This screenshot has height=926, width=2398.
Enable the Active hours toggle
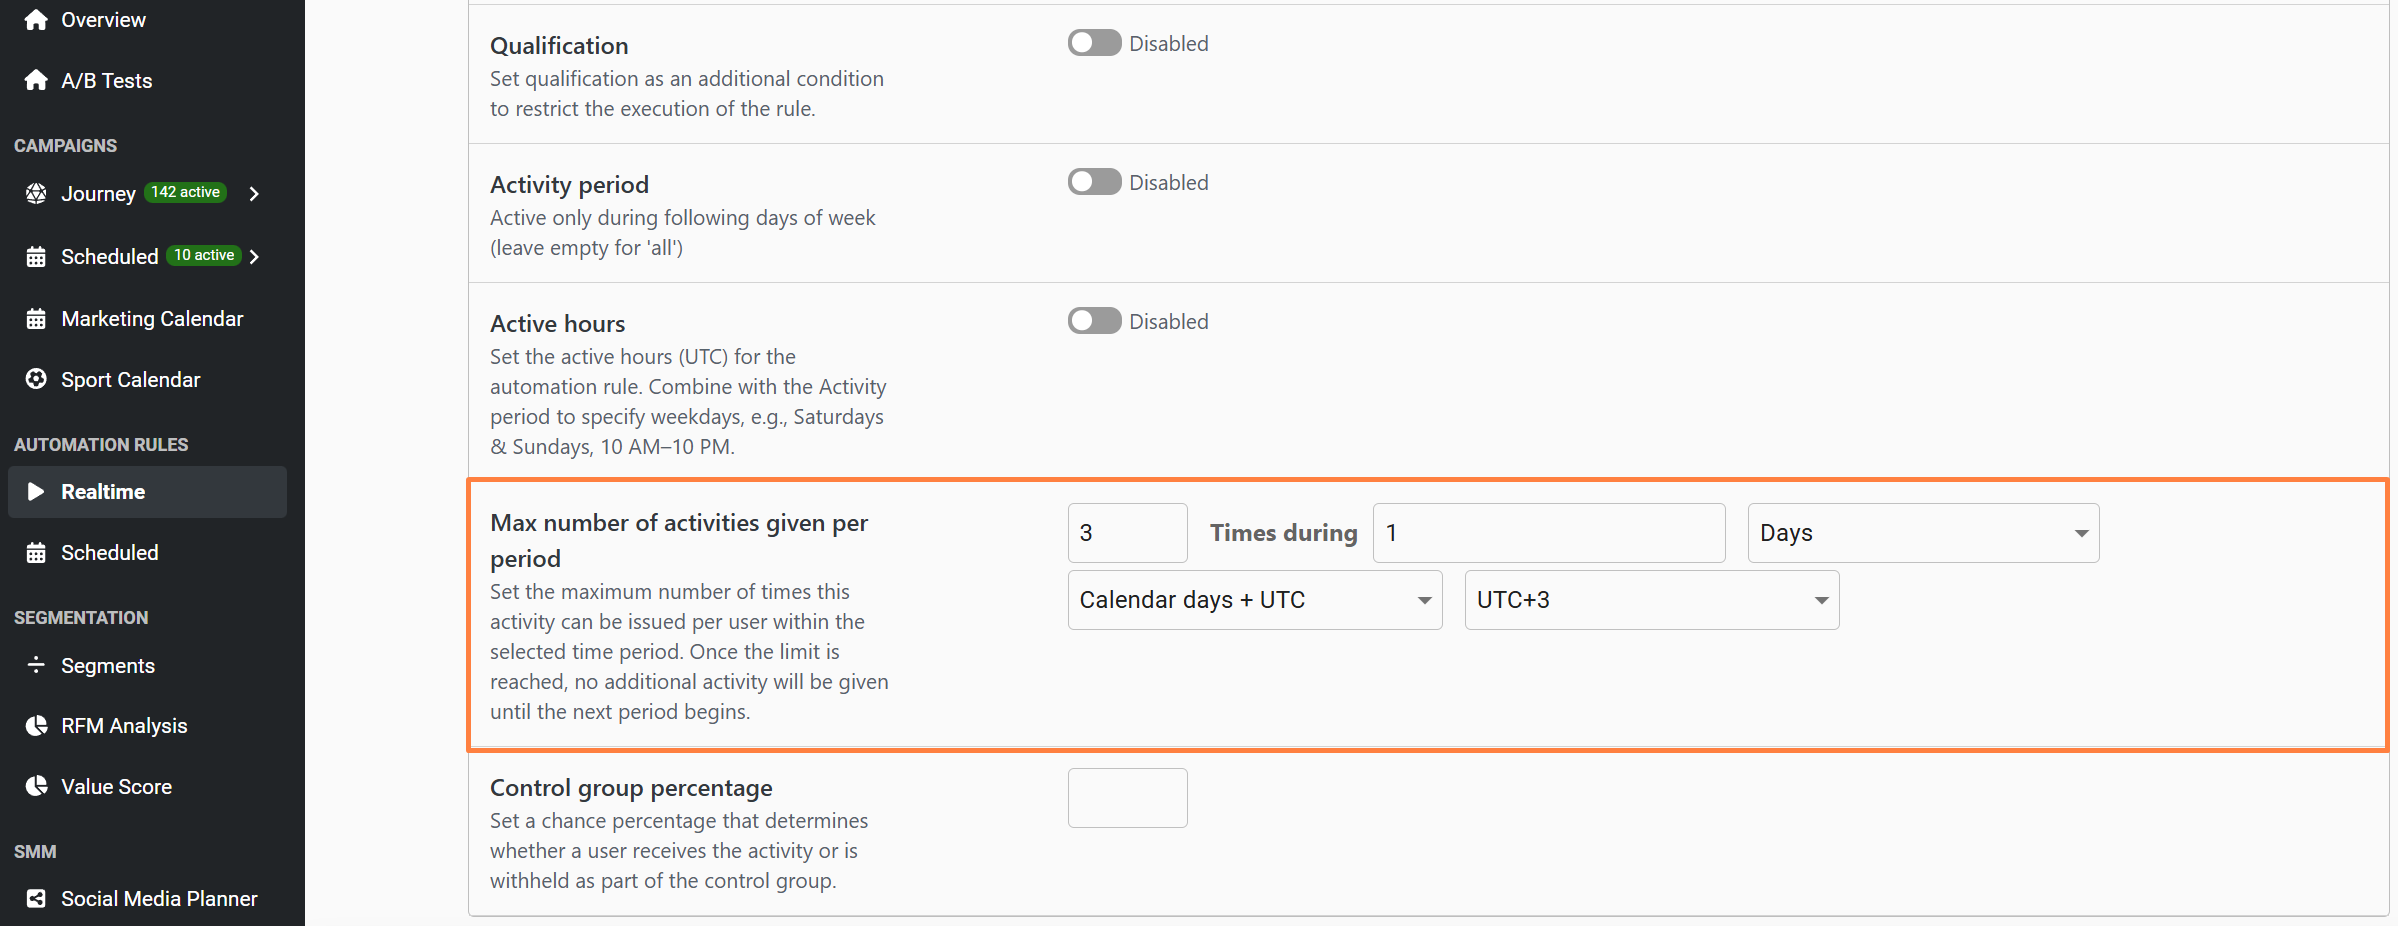tap(1094, 321)
